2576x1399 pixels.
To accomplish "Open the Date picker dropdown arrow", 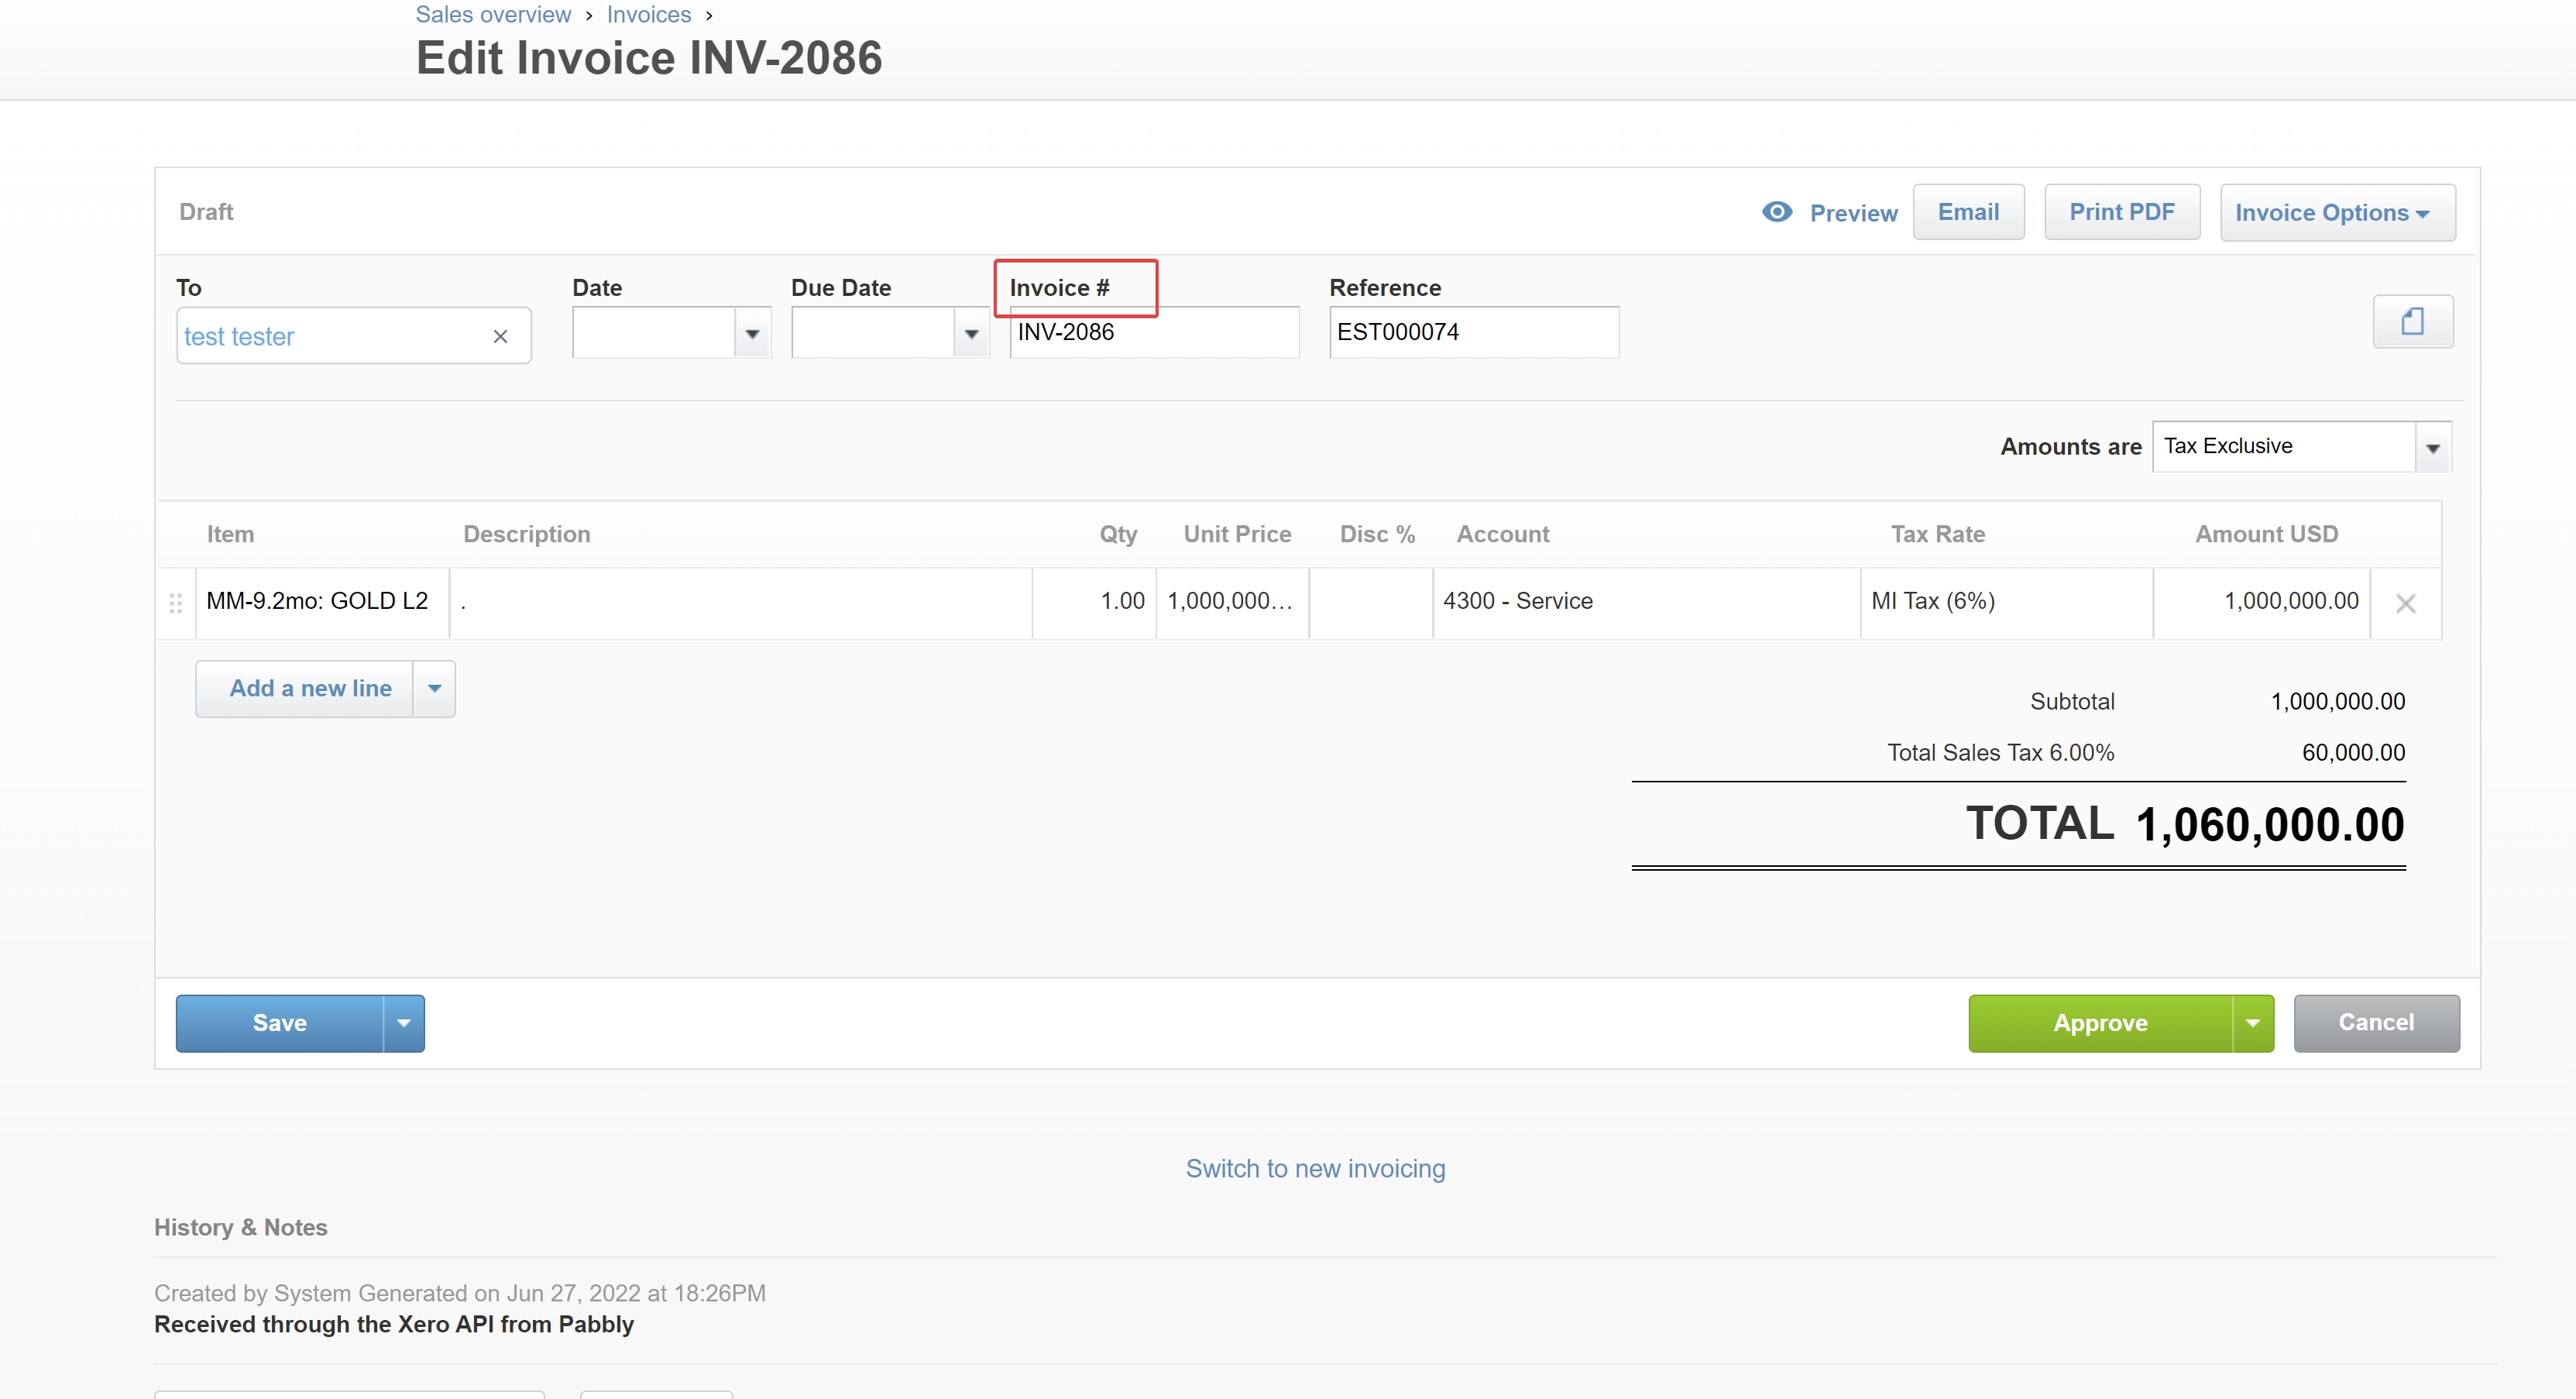I will coord(752,333).
